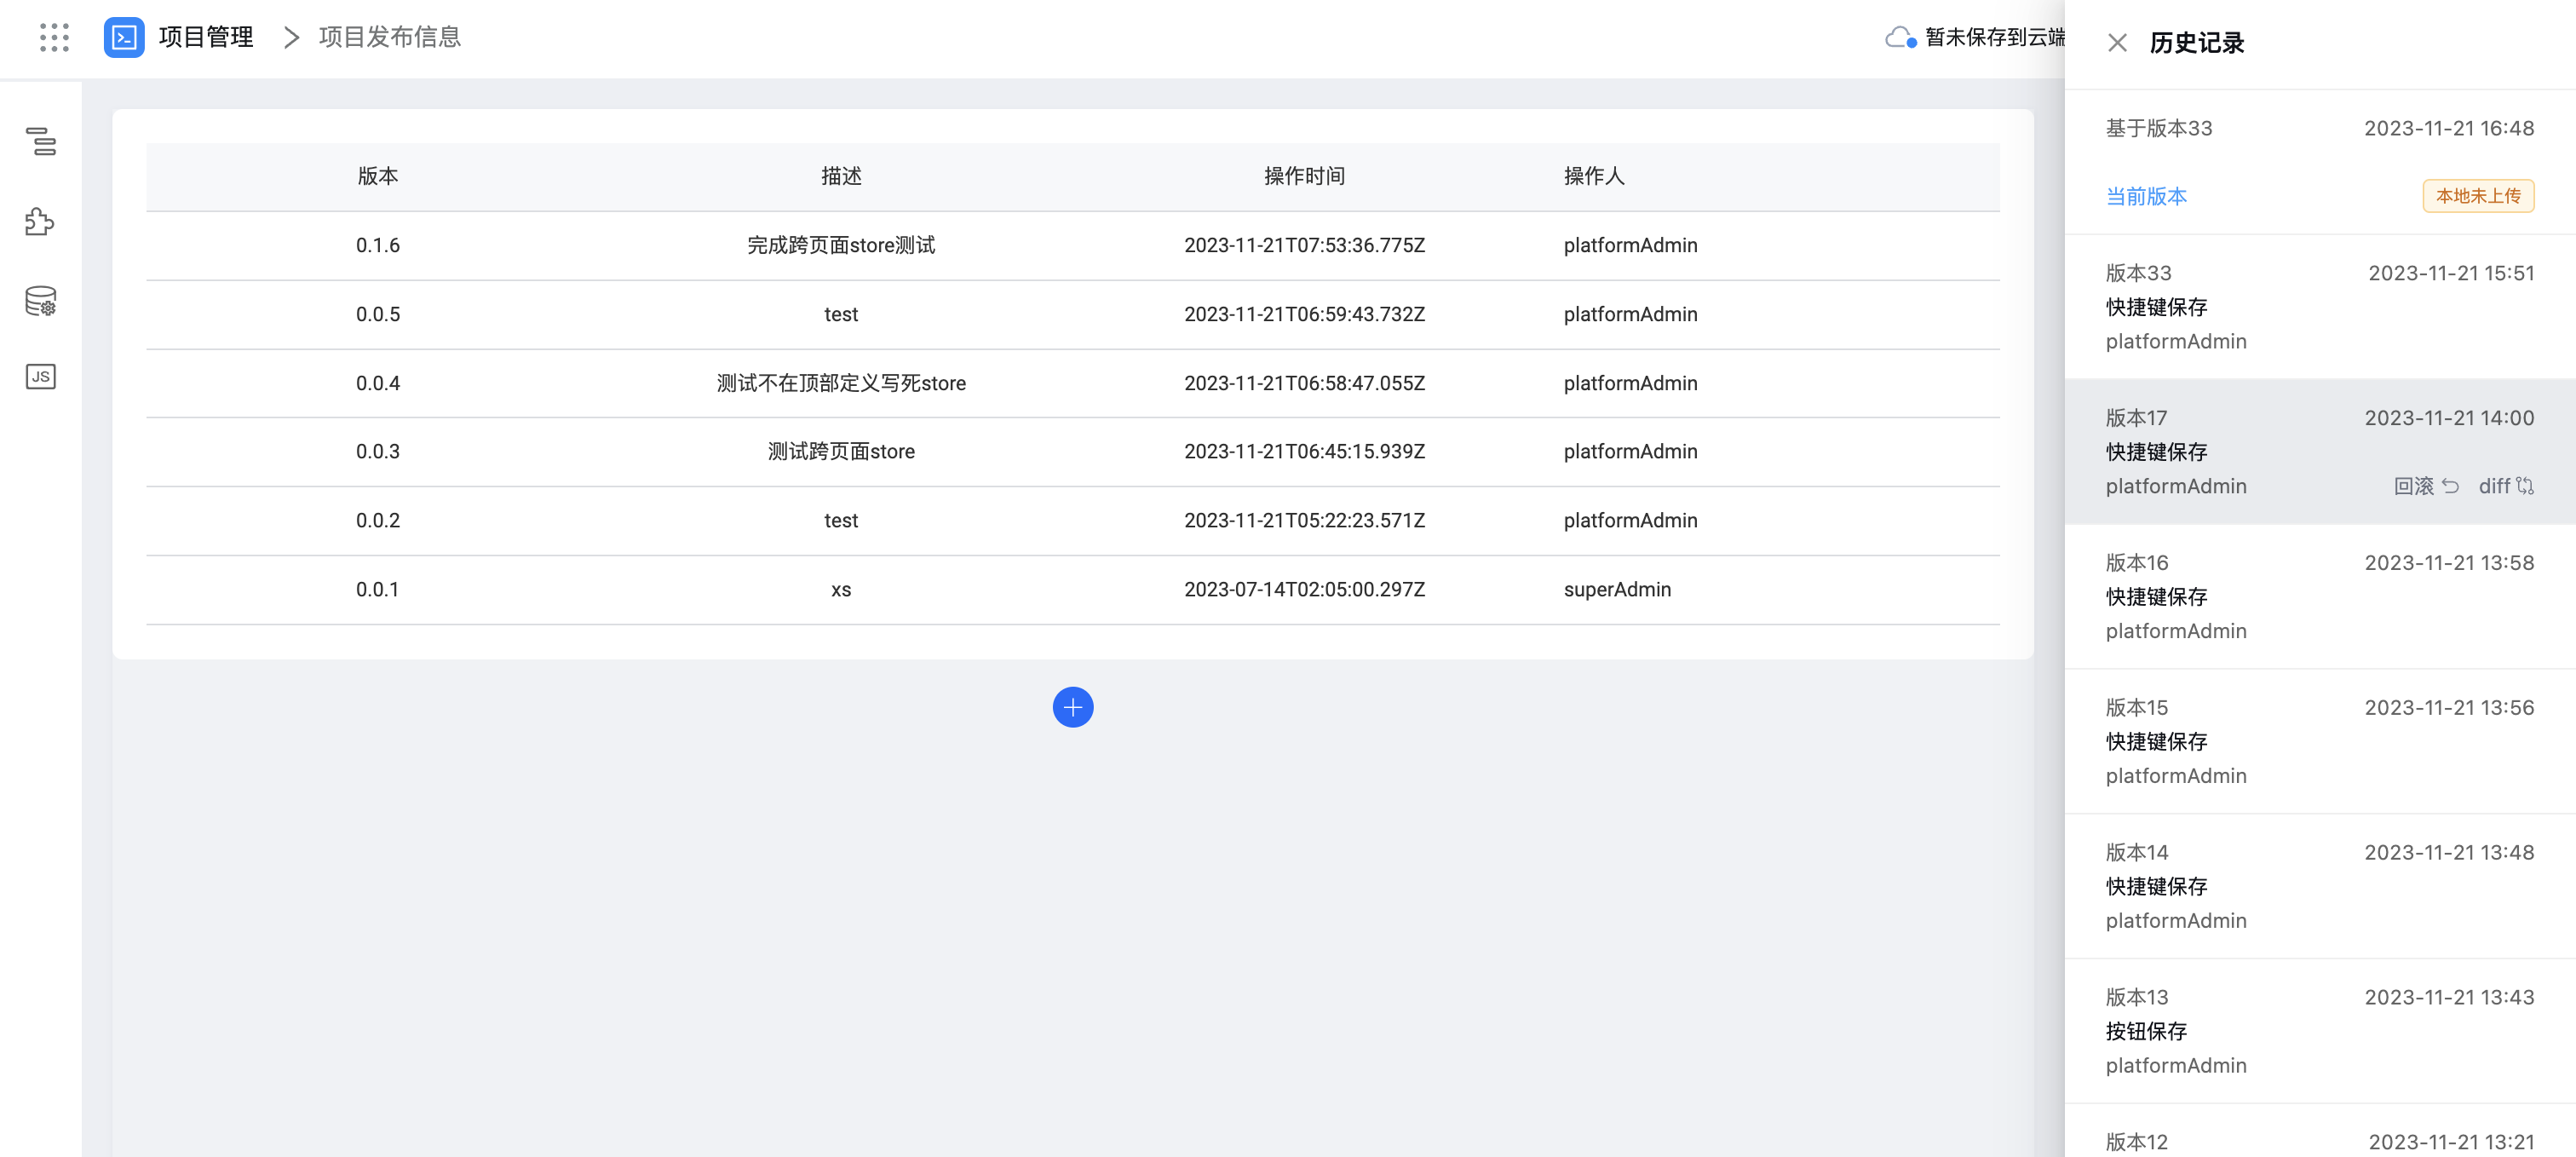Close the 历史记录 panel

[x=2117, y=42]
